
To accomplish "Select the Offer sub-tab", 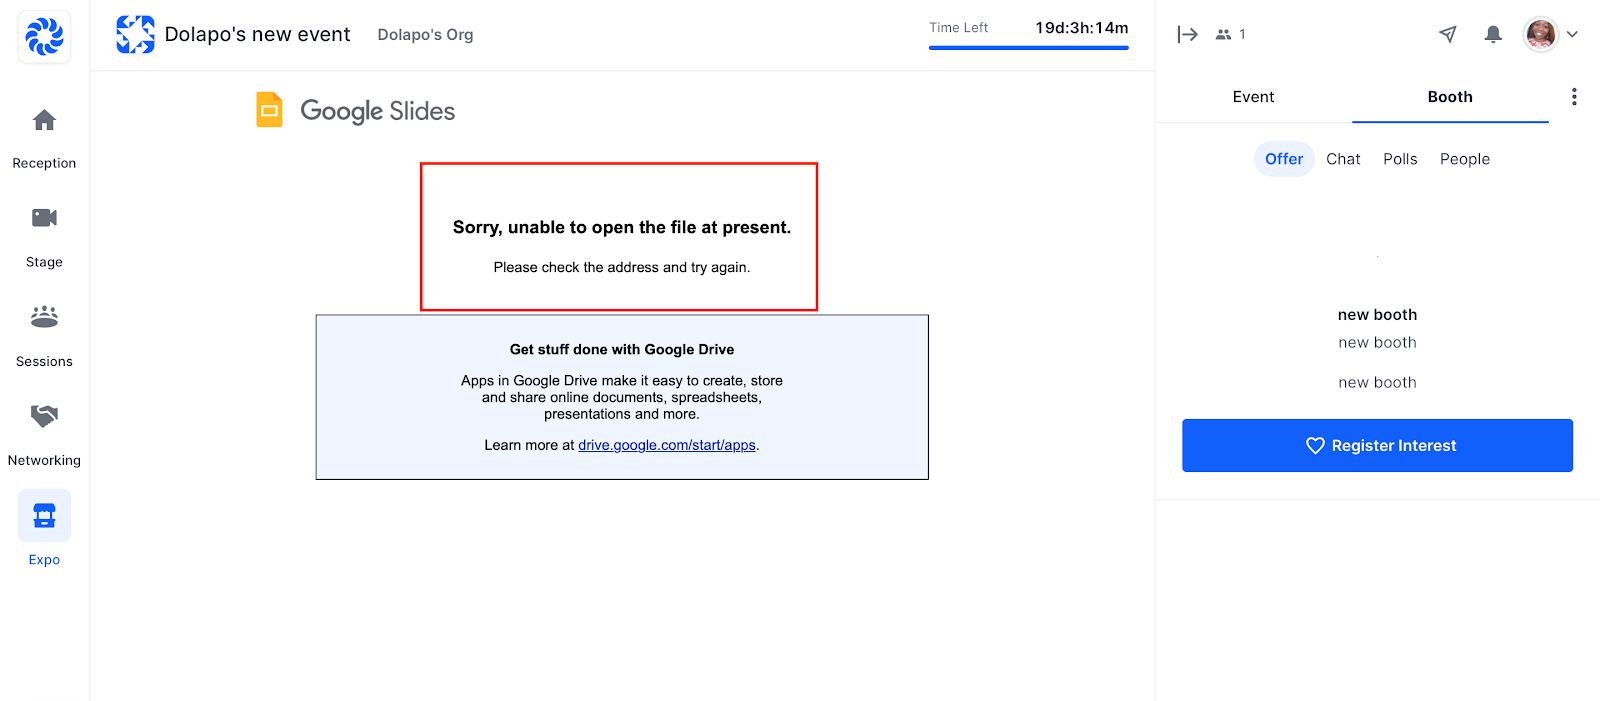I will (x=1284, y=159).
